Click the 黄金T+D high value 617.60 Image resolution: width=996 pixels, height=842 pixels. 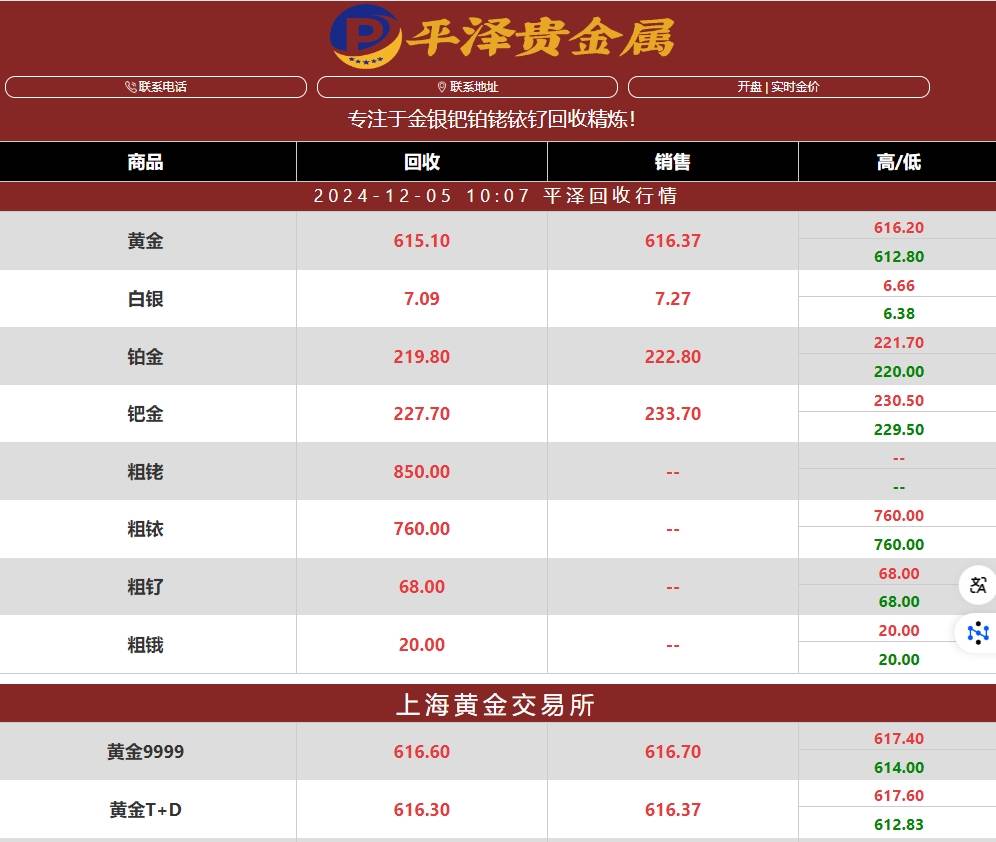(x=899, y=796)
